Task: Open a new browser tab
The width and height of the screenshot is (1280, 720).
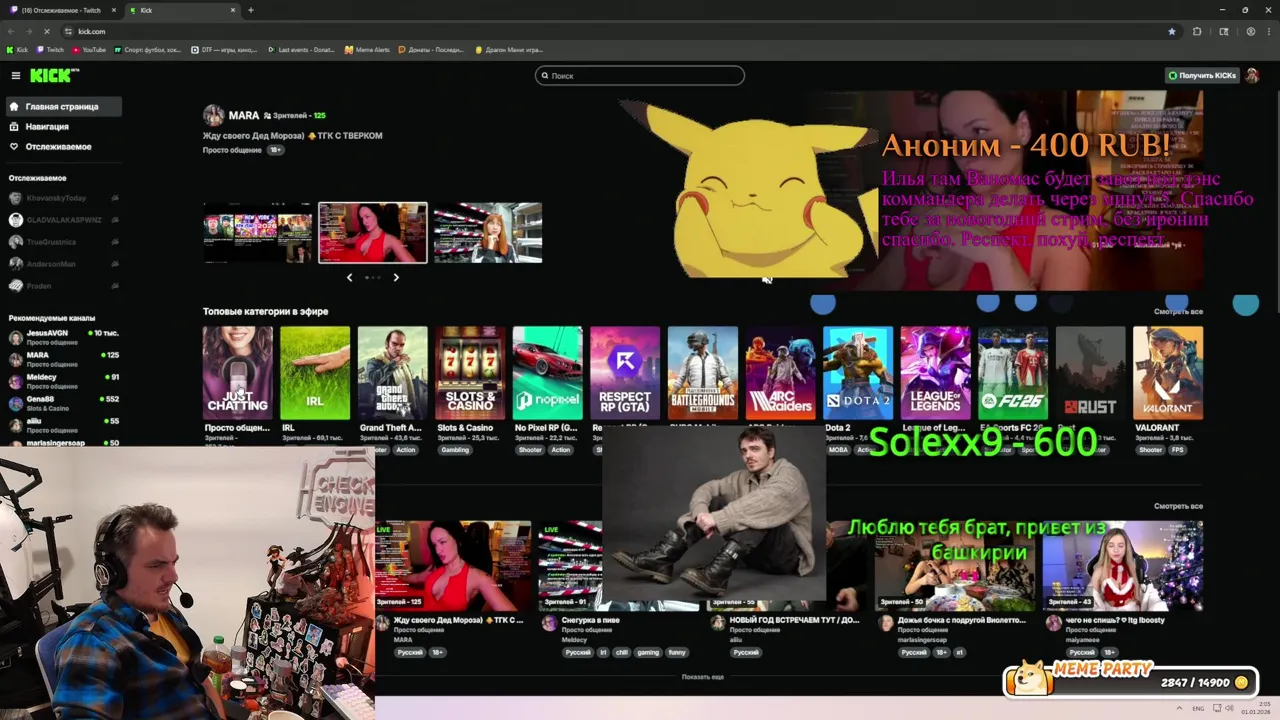Action: [x=250, y=10]
